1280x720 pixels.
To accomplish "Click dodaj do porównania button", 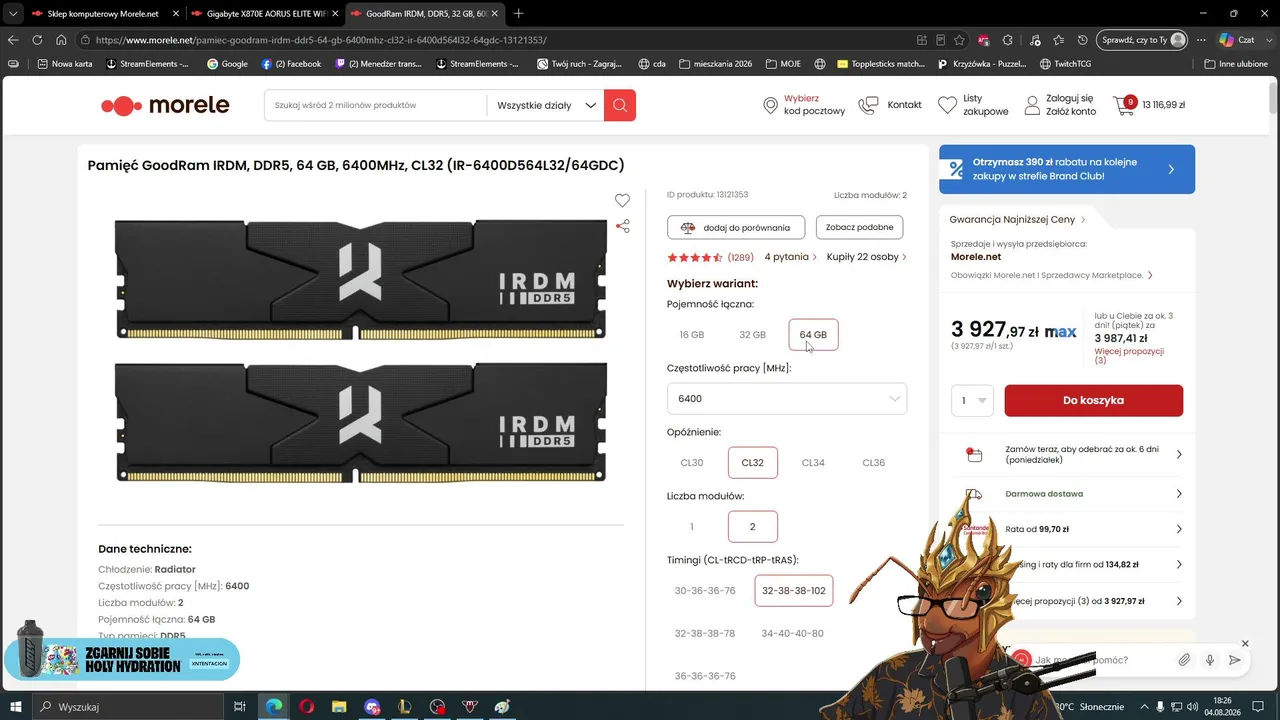I will point(736,227).
